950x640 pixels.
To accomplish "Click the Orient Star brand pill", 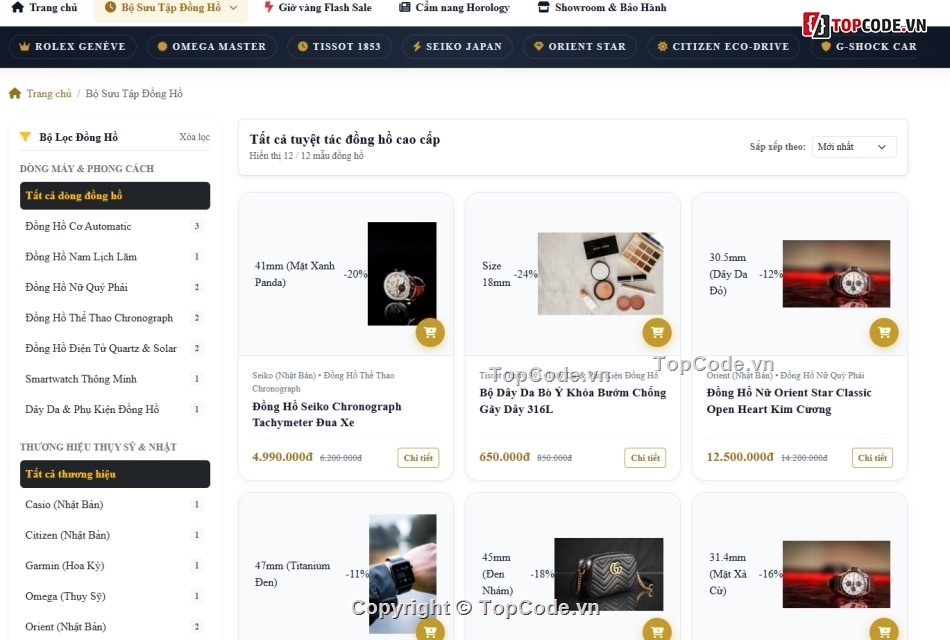I will pos(579,47).
